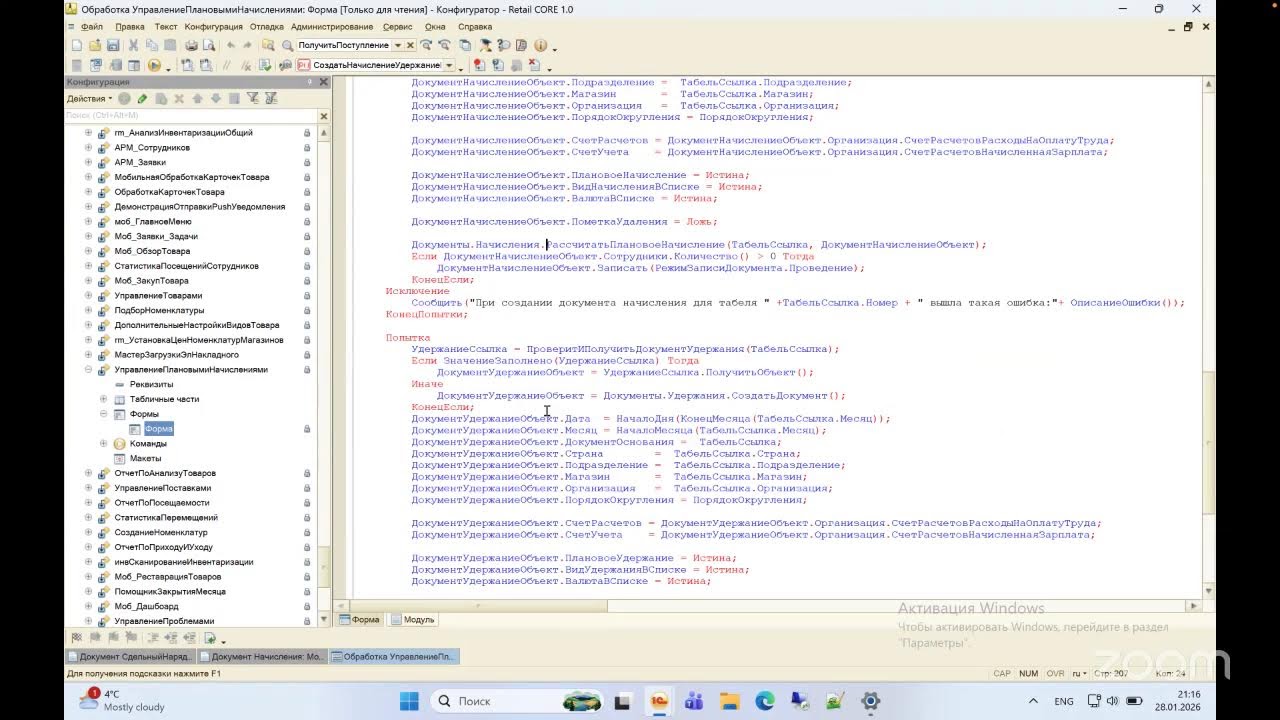This screenshot has height=720, width=1280.
Task: Click the Start debugging play icon
Action: (154, 65)
